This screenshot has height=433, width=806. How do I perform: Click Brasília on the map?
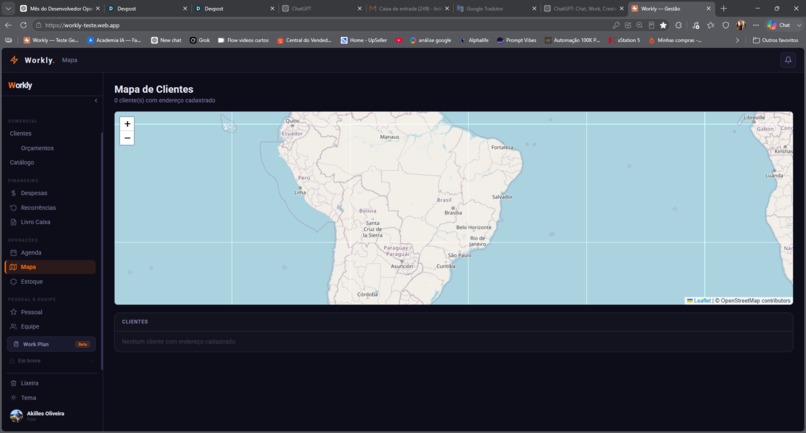pyautogui.click(x=453, y=211)
